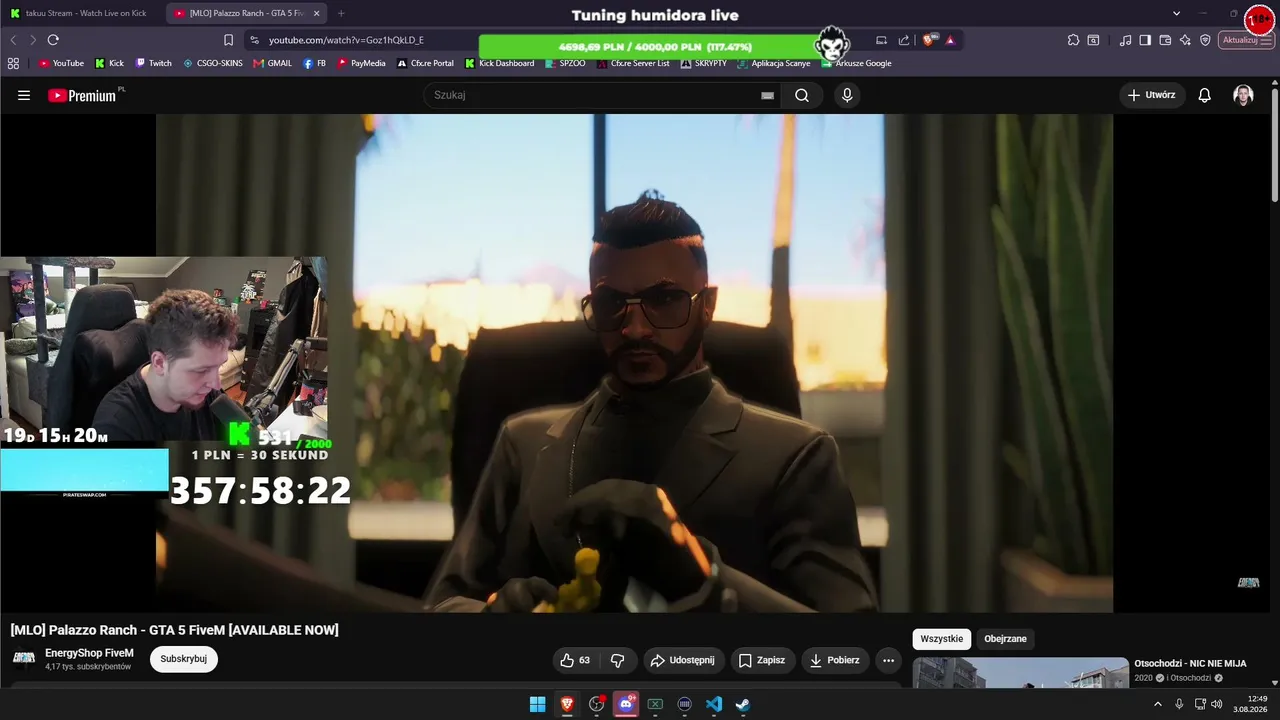Open the GMAIL bookmark
Viewport: 1280px width, 720px height.
pos(273,63)
